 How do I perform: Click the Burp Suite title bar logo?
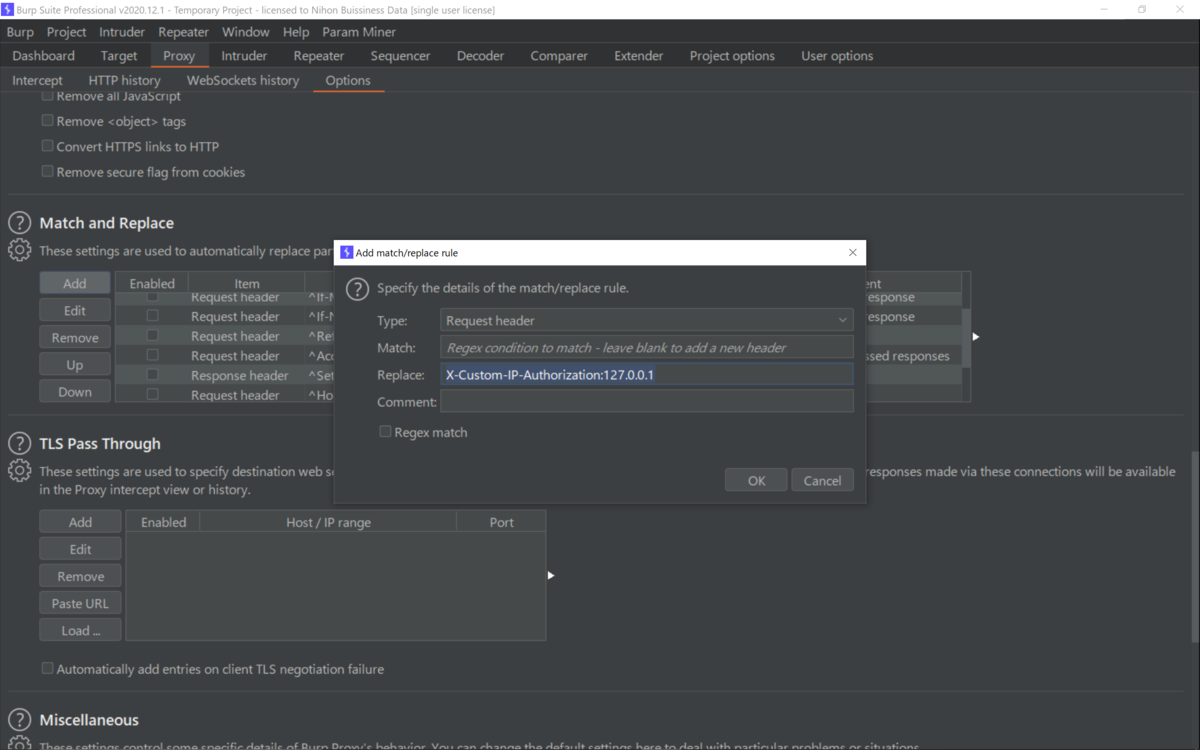8,9
